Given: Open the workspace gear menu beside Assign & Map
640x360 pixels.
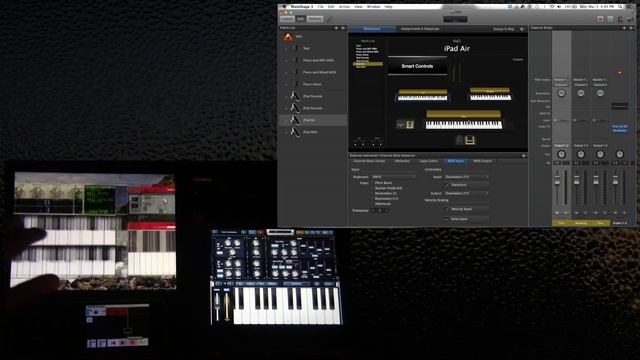Looking at the screenshot, I should (x=522, y=29).
